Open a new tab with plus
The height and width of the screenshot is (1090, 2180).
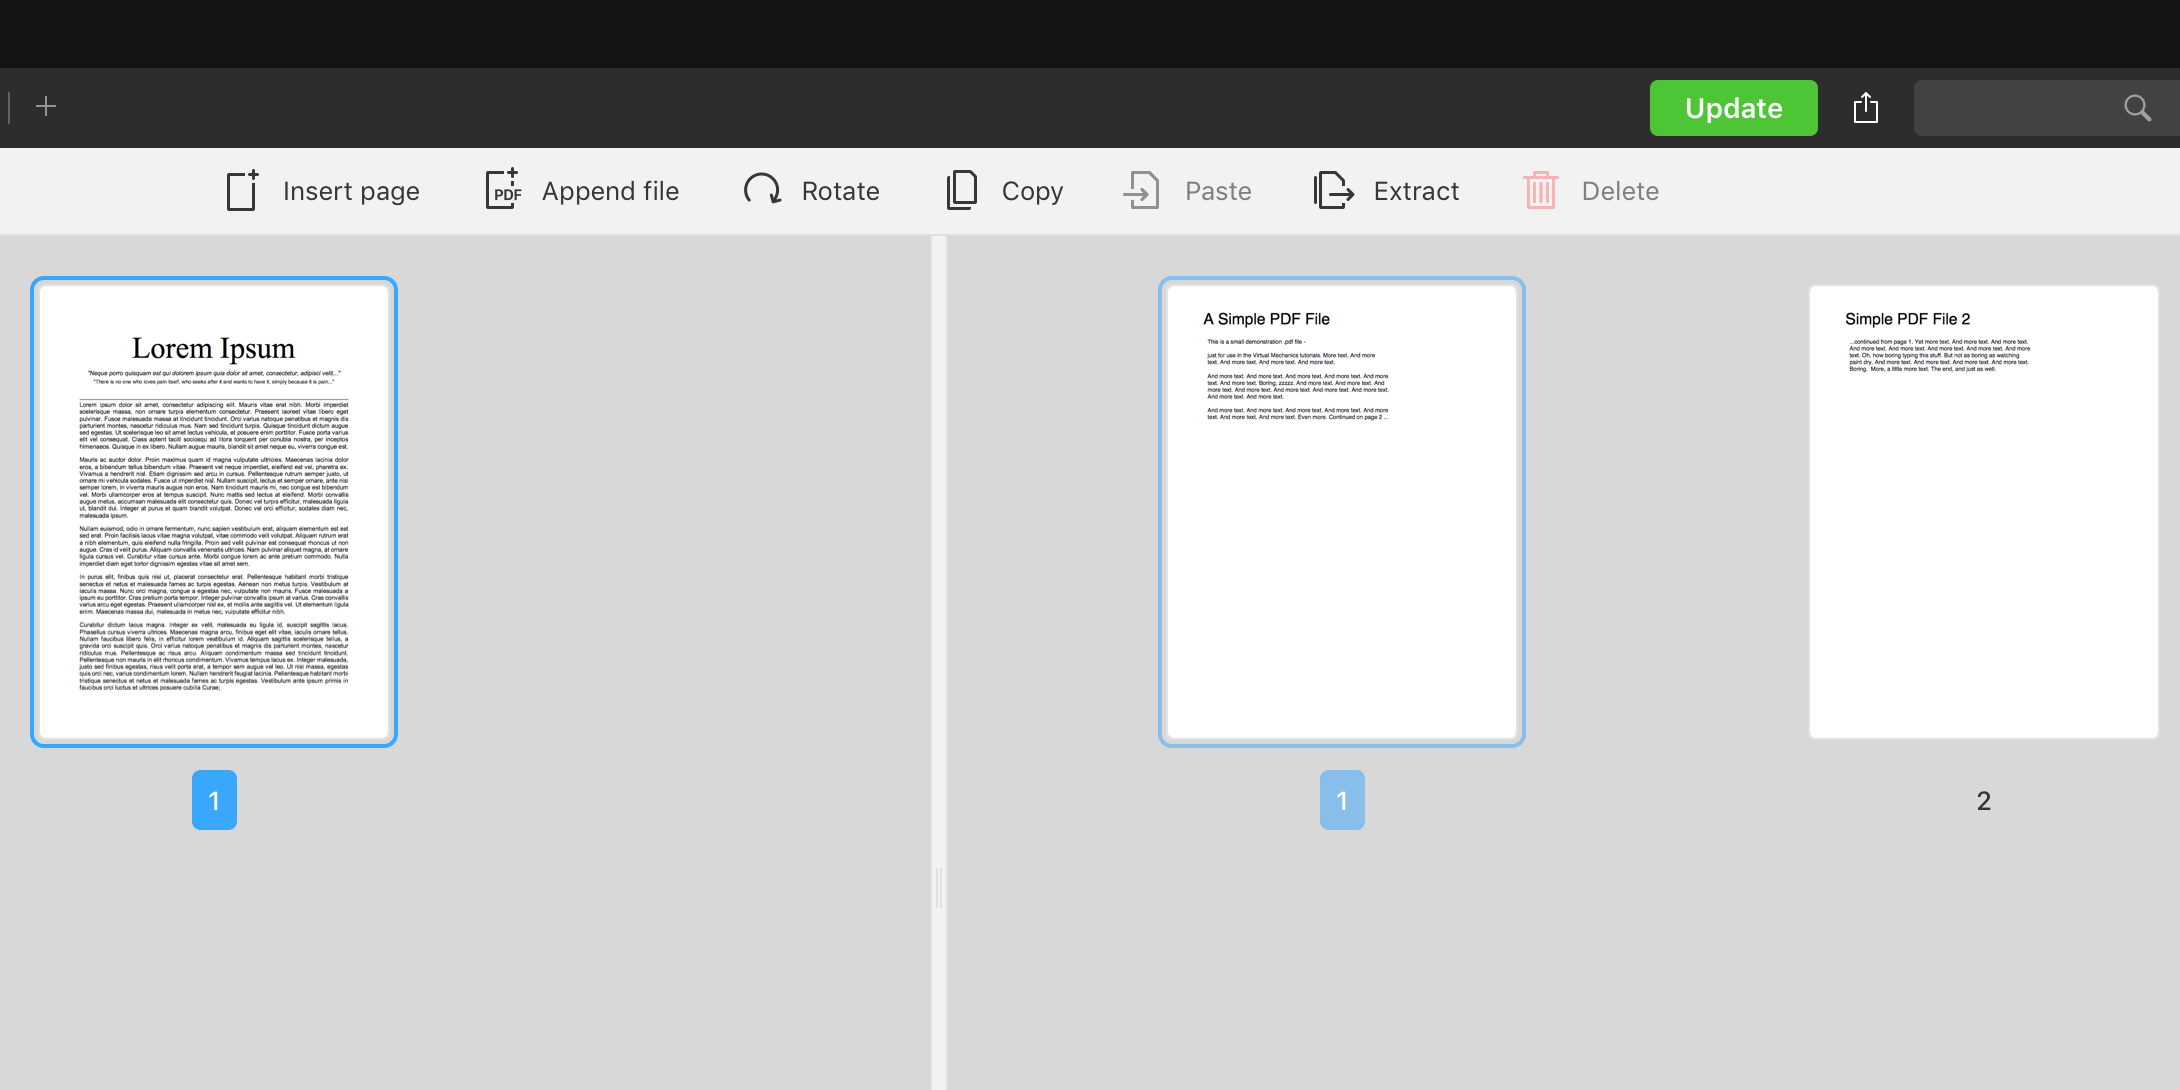[x=46, y=106]
